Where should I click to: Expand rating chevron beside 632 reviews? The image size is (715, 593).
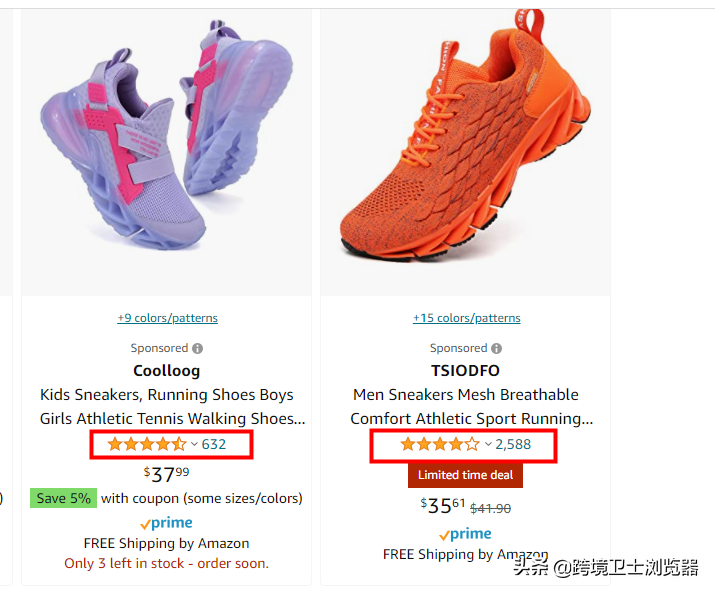click(x=194, y=444)
